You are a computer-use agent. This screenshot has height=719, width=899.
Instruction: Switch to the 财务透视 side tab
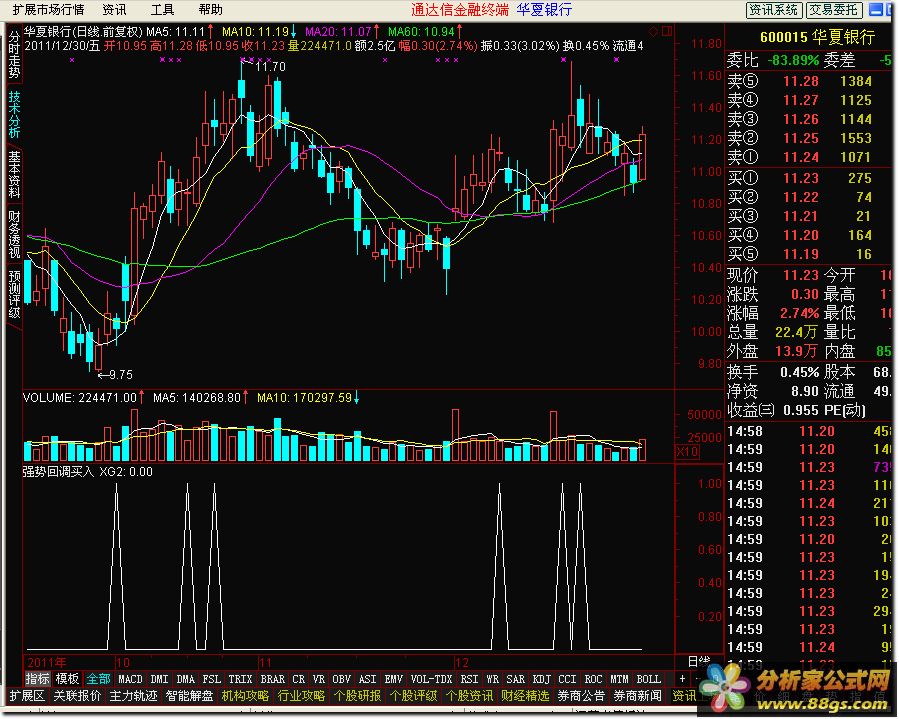[14, 235]
